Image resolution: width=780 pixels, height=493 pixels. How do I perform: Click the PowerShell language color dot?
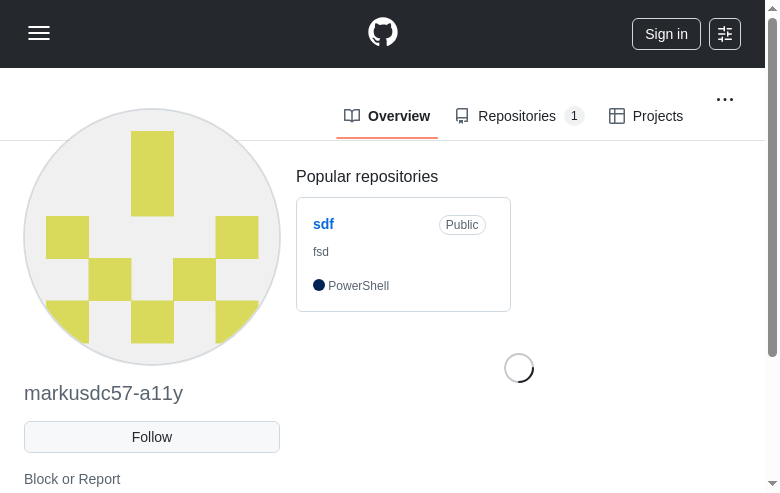pyautogui.click(x=319, y=285)
